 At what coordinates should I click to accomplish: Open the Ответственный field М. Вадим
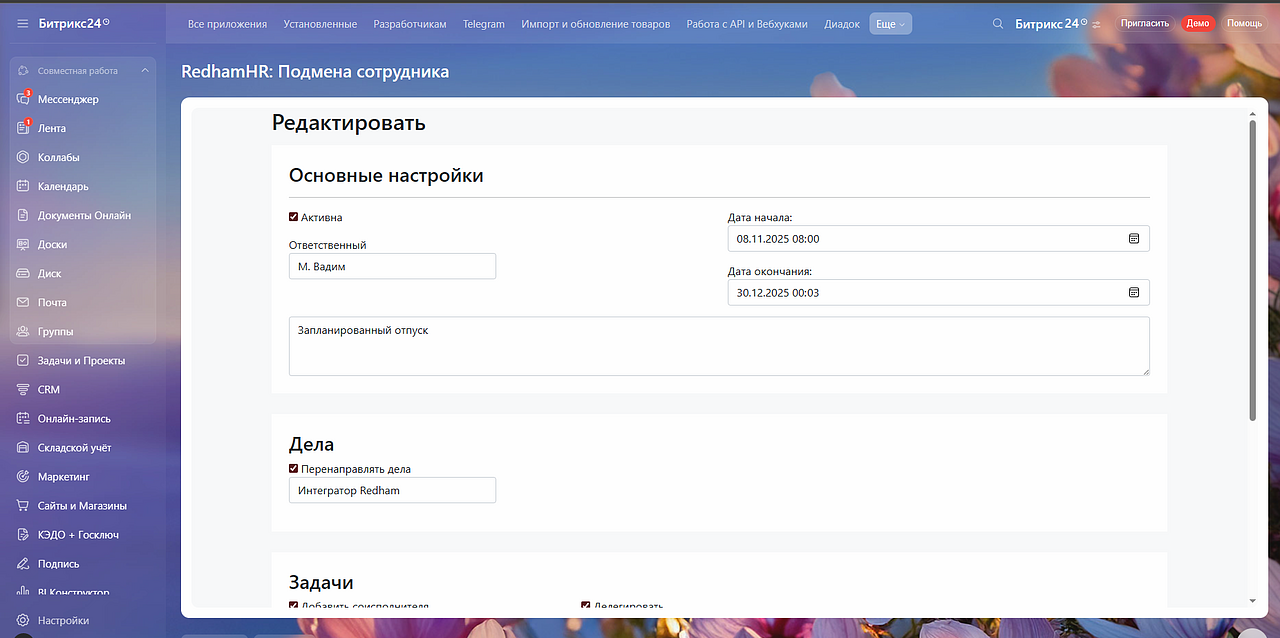pos(392,266)
